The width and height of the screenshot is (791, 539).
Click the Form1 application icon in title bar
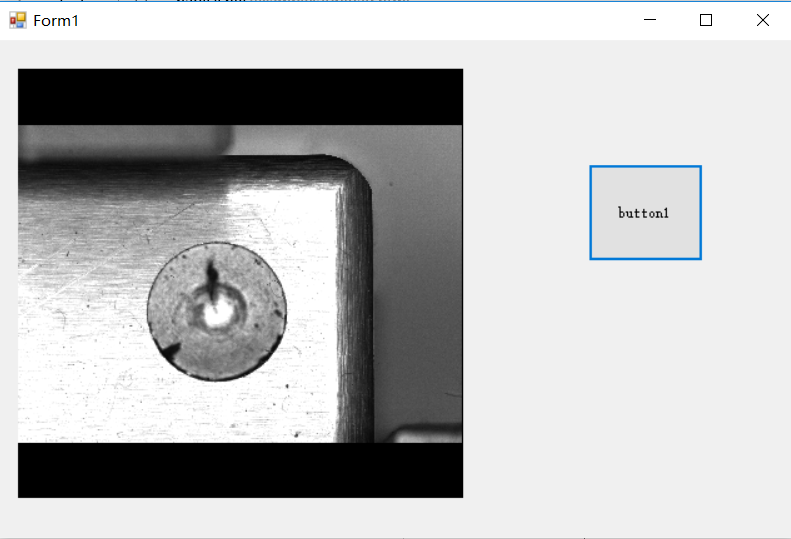pyautogui.click(x=18, y=20)
